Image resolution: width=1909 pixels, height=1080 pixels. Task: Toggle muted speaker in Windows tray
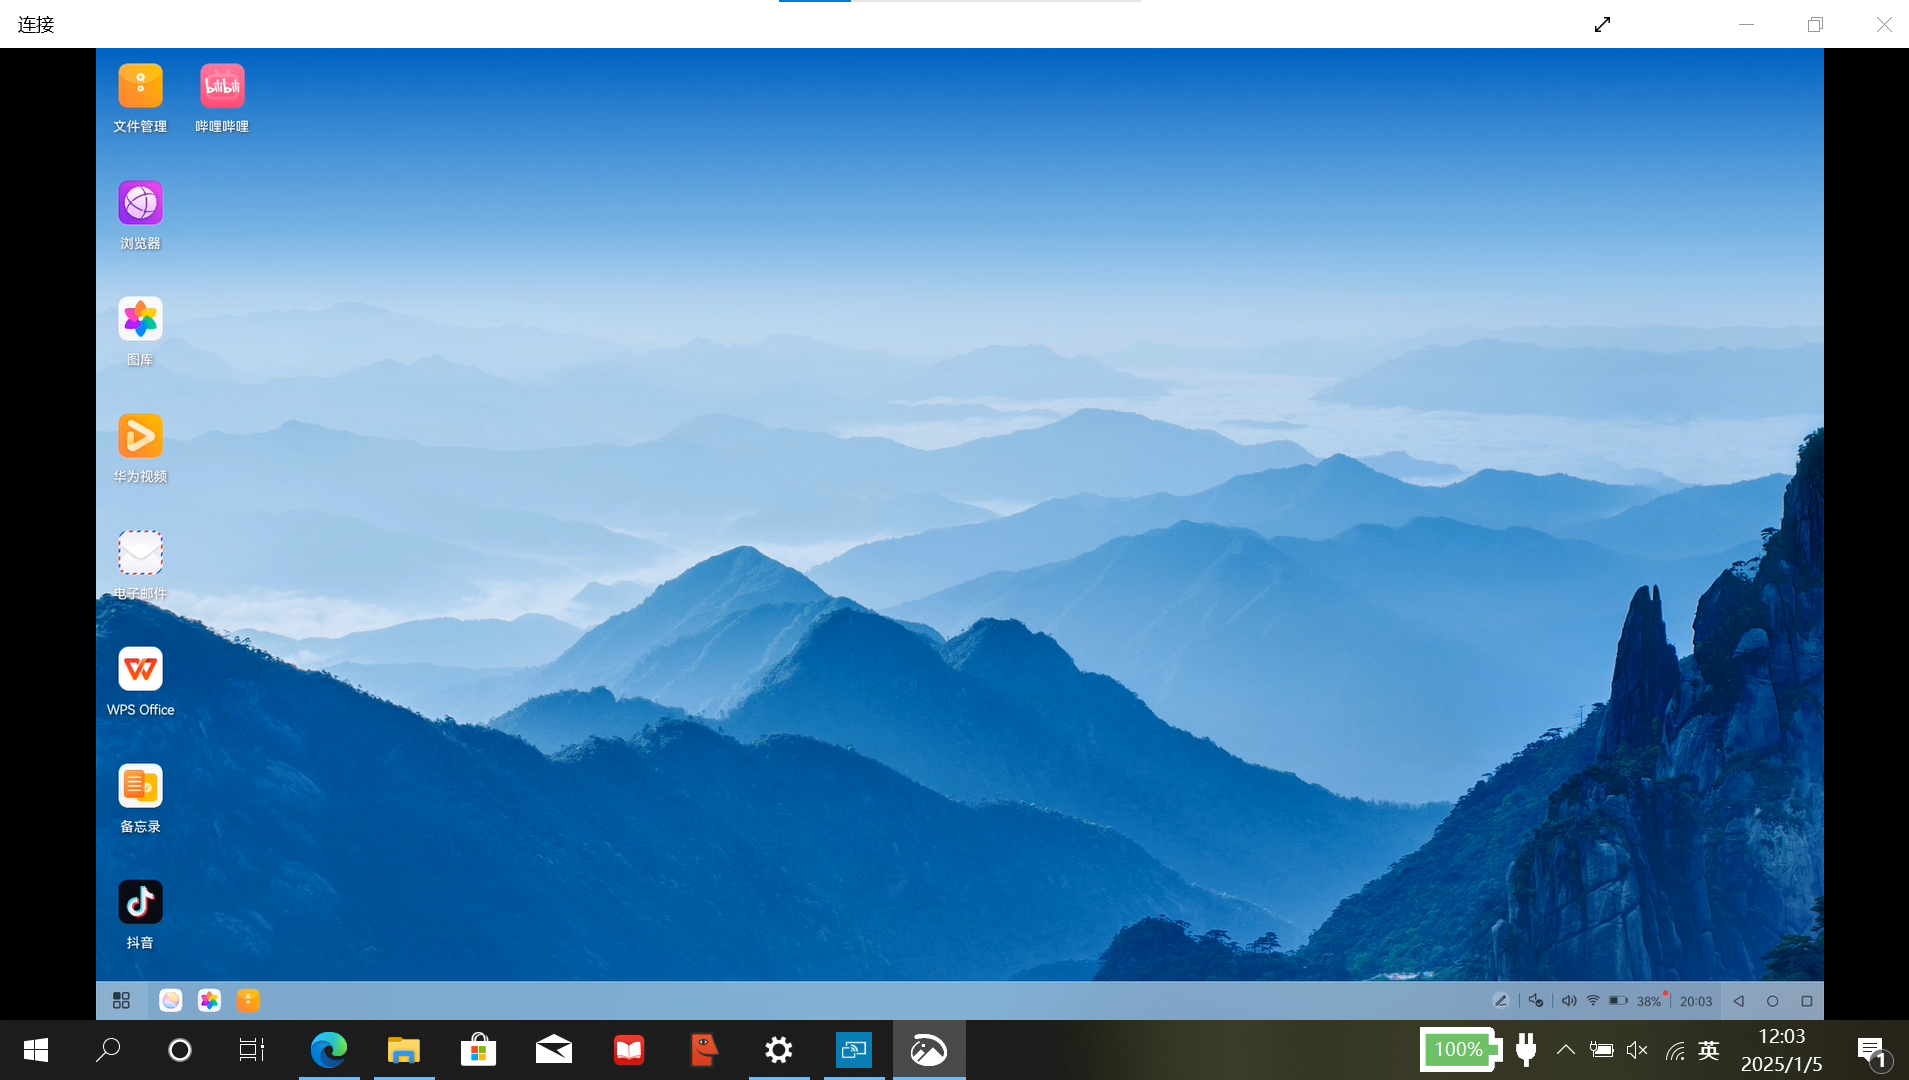tap(1637, 1050)
